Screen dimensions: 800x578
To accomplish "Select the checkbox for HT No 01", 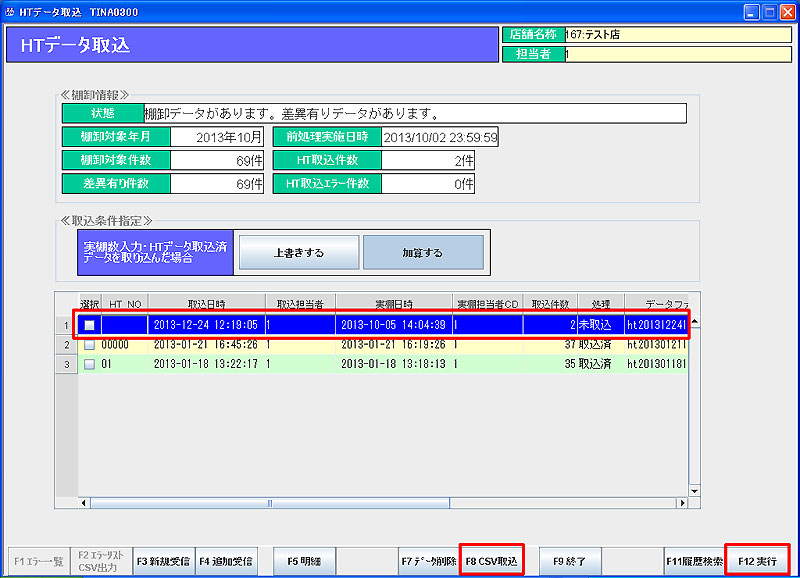I will pos(90,365).
